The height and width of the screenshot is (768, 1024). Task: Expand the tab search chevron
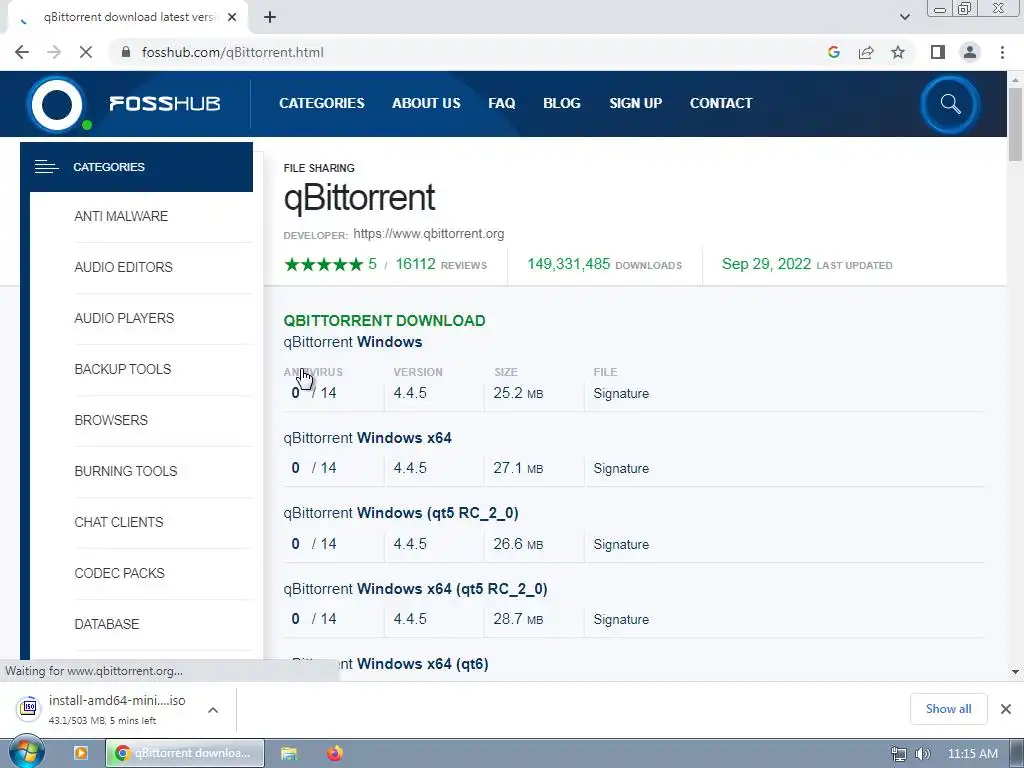coord(904,17)
